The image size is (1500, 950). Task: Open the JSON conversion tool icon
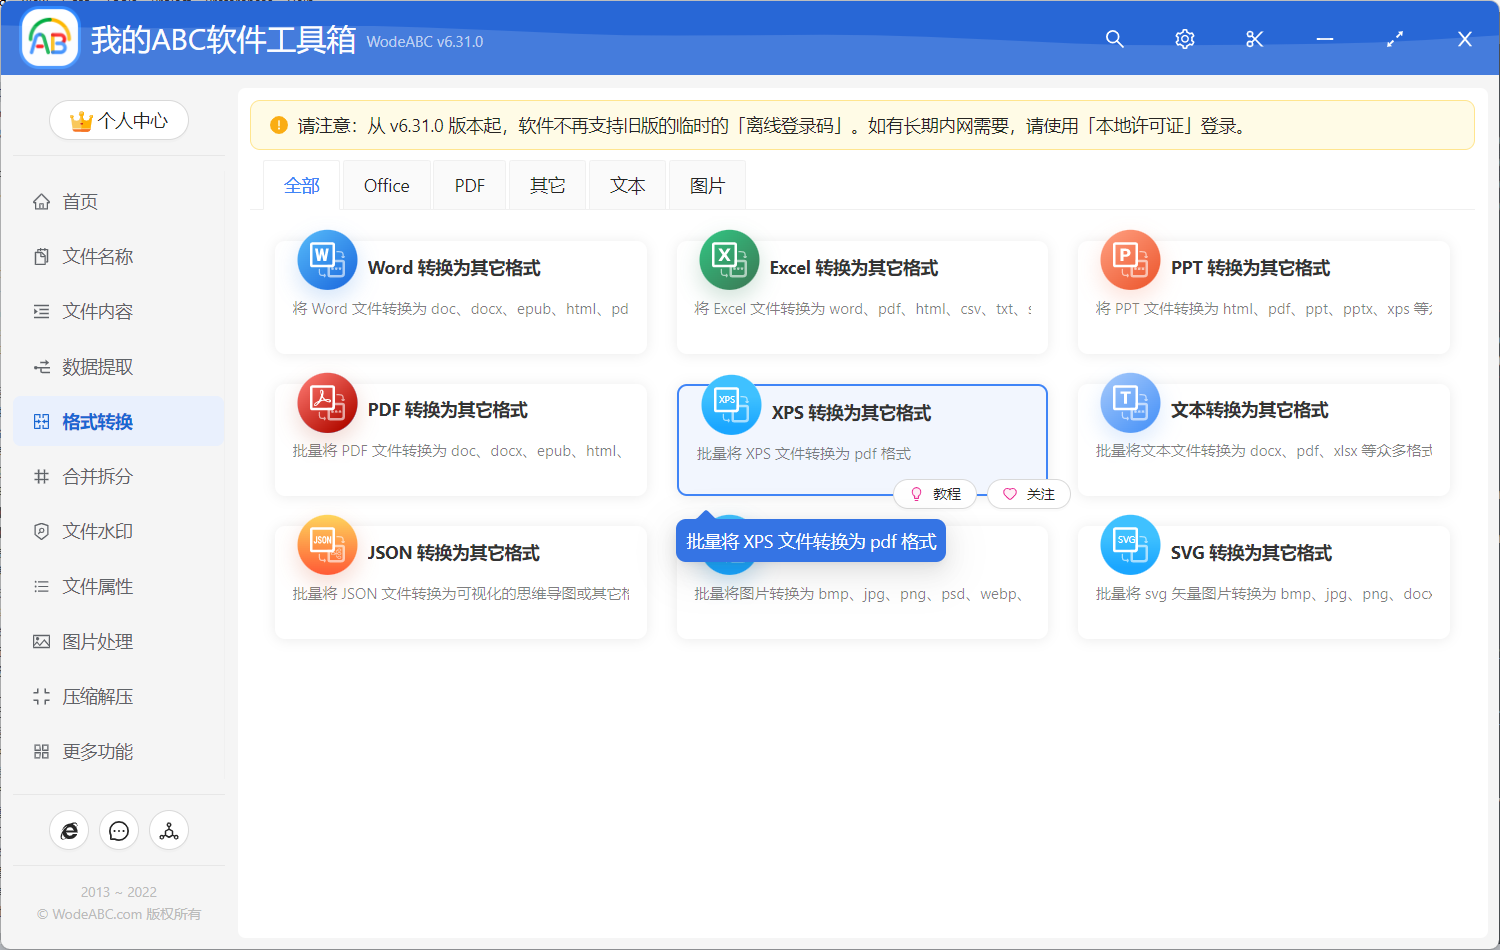tap(327, 544)
